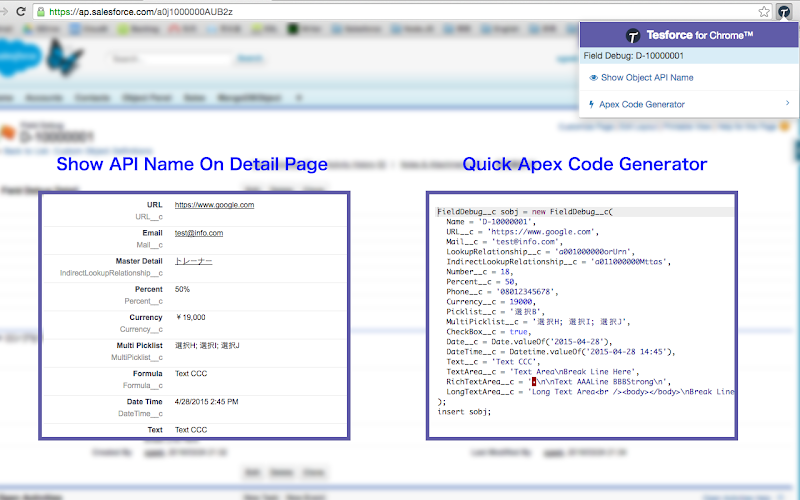Click the 4/28/2015 2:45 PM date time value

point(206,402)
